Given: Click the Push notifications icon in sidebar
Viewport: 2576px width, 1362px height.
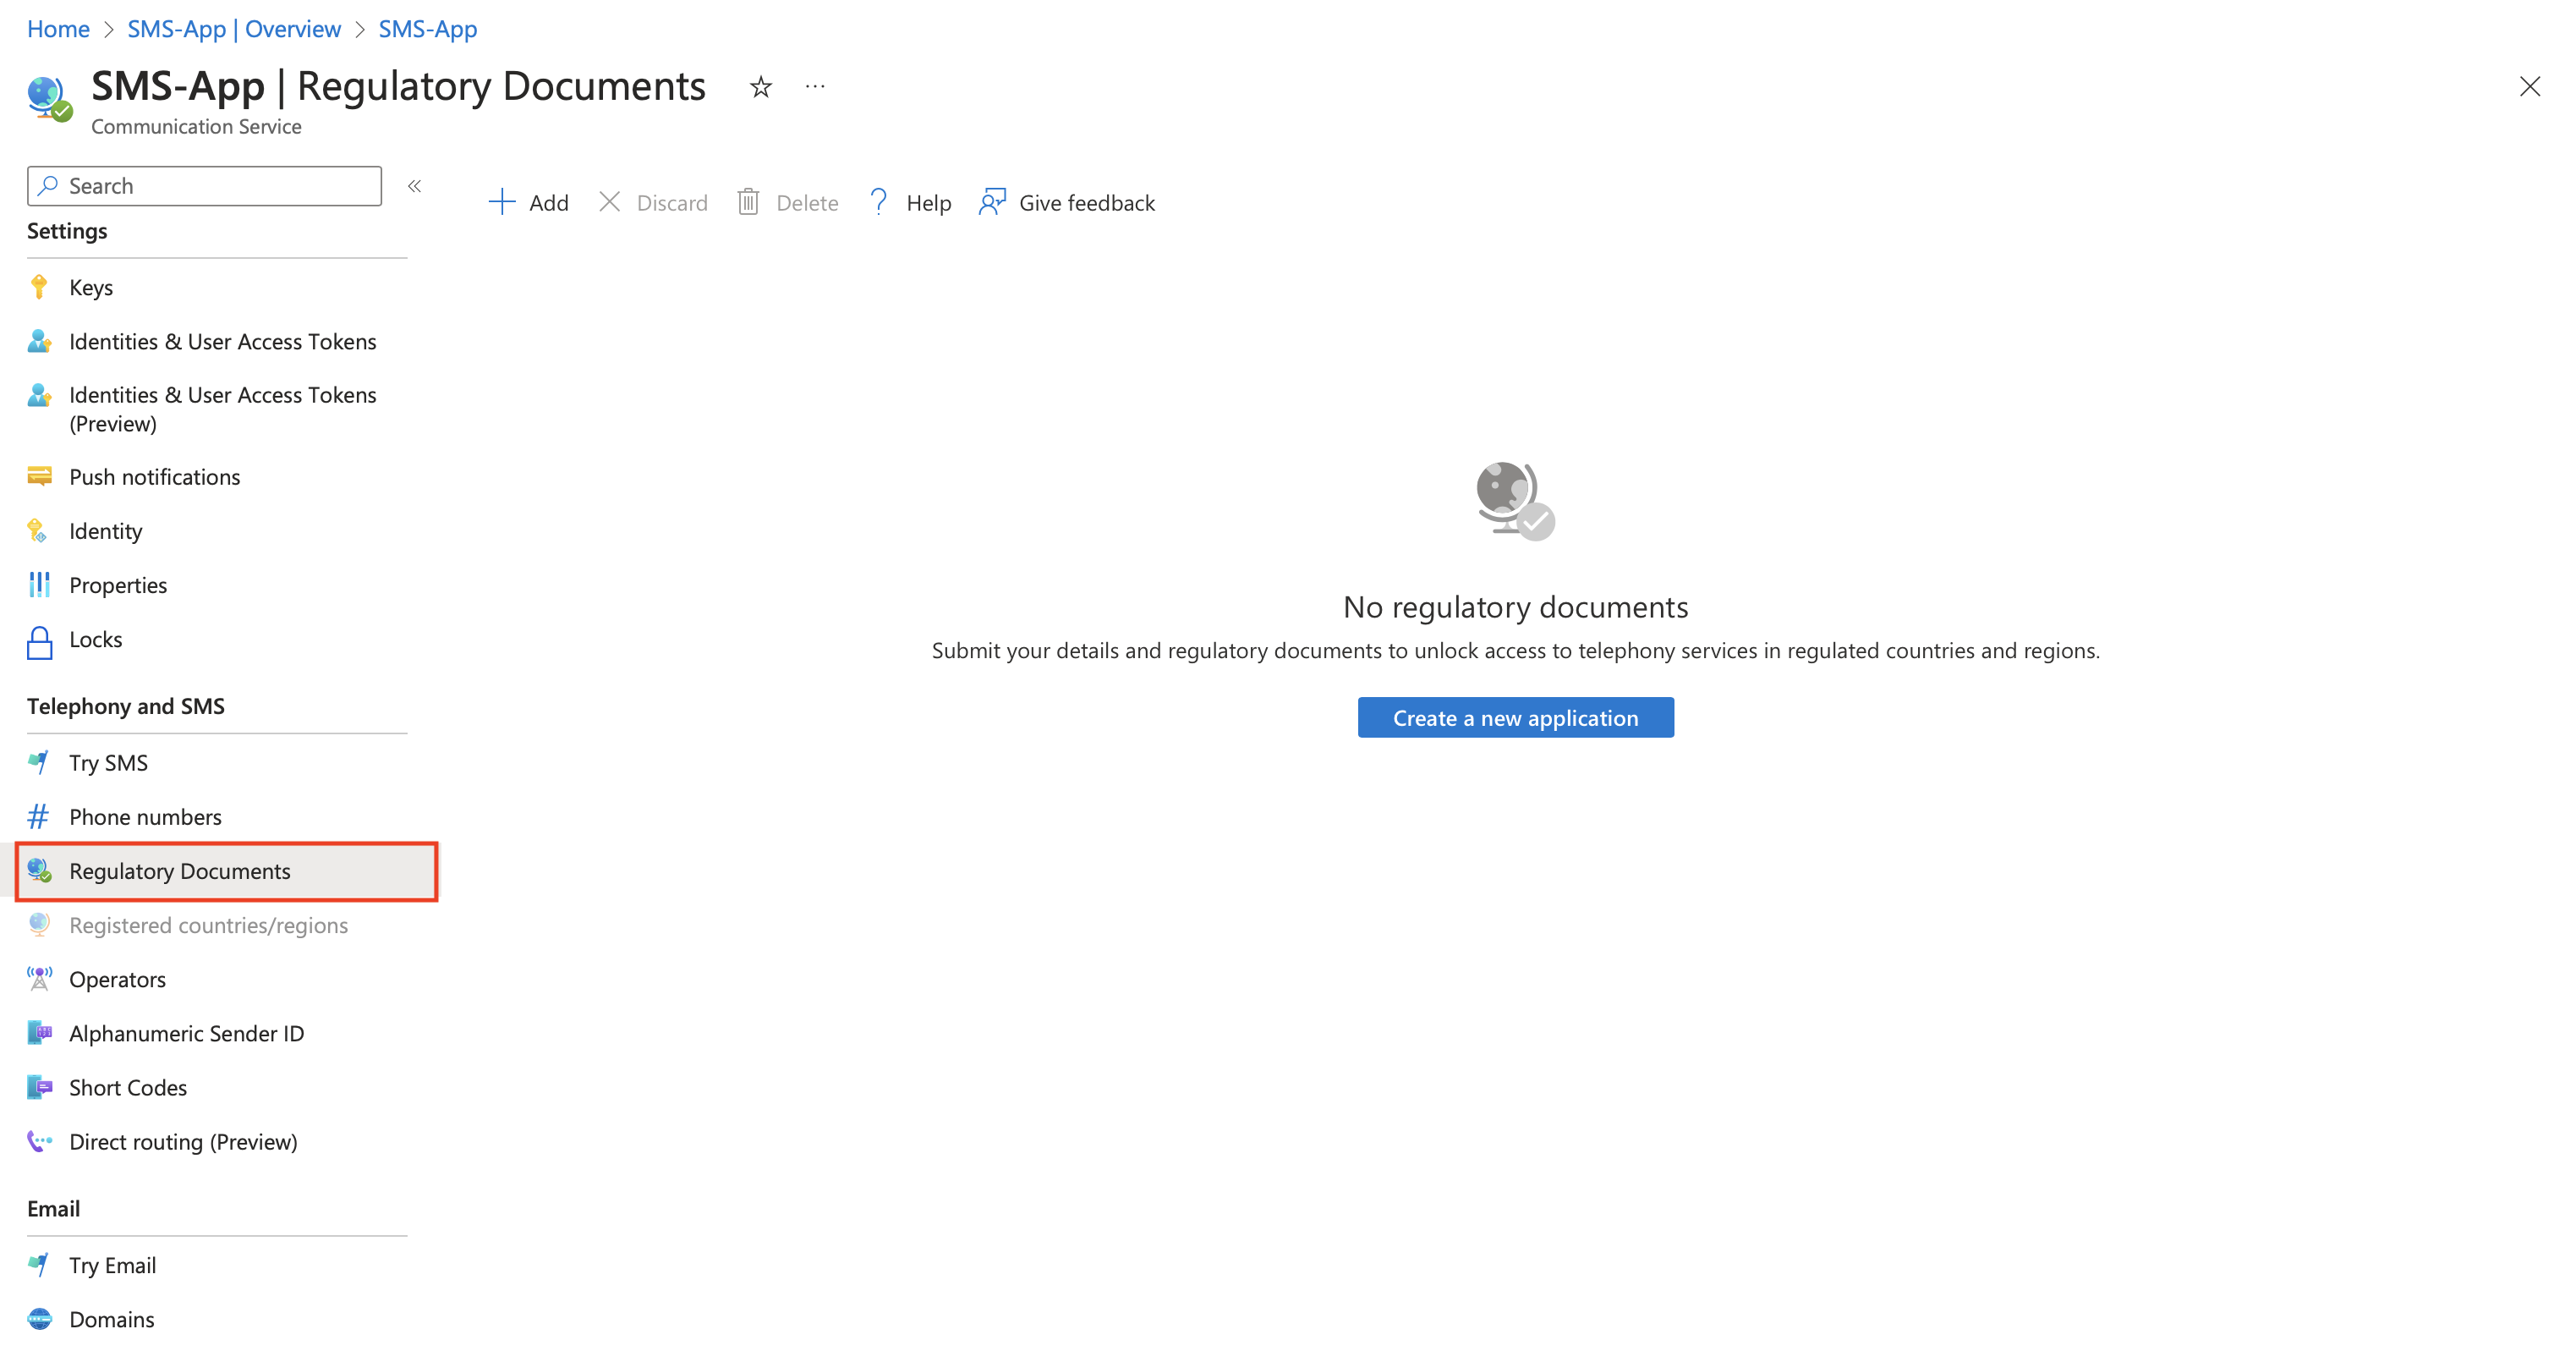Looking at the screenshot, I should [41, 475].
